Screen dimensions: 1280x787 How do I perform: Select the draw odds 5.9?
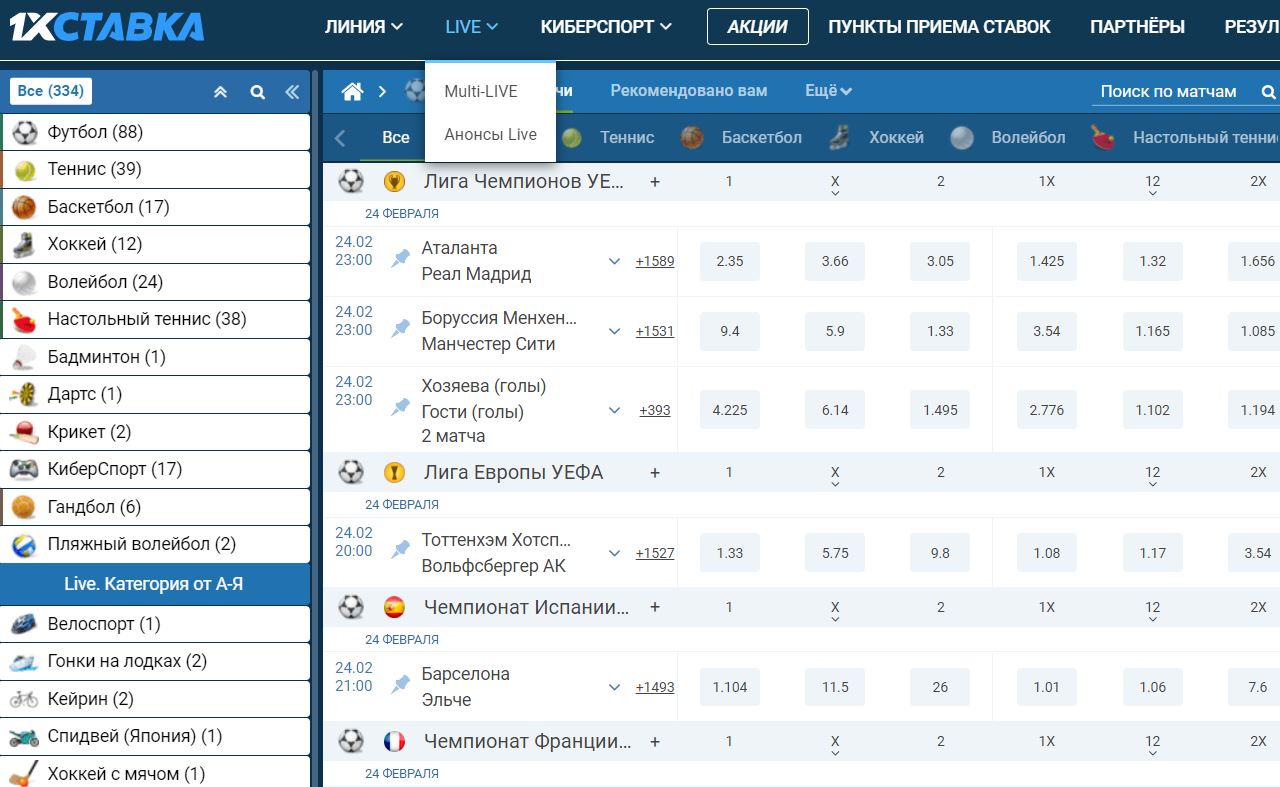click(x=835, y=331)
